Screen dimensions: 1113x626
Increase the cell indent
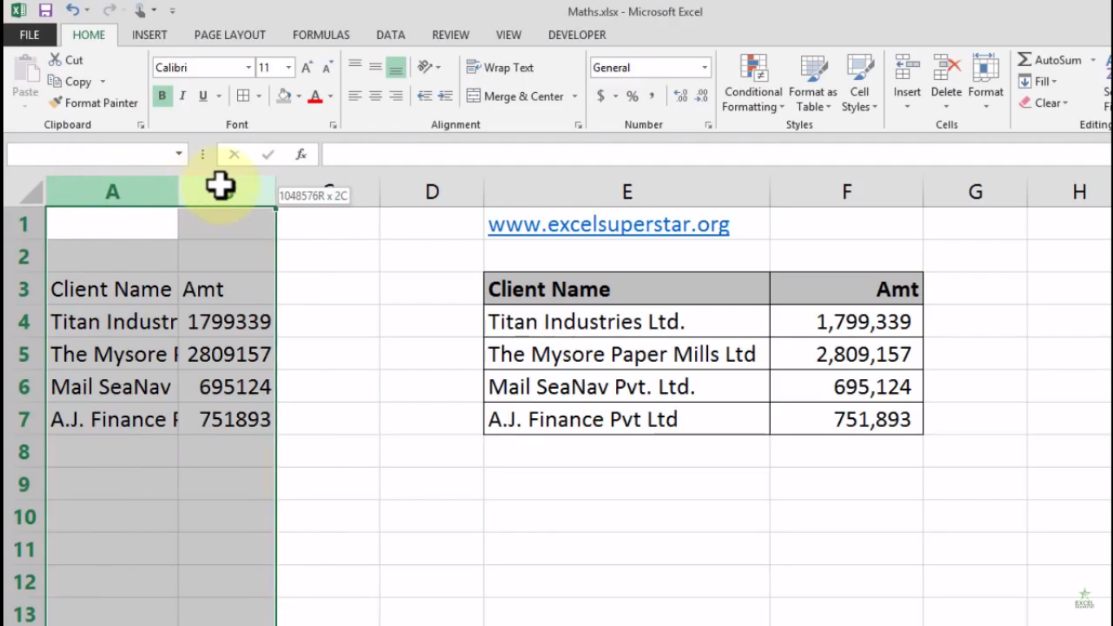(x=445, y=96)
